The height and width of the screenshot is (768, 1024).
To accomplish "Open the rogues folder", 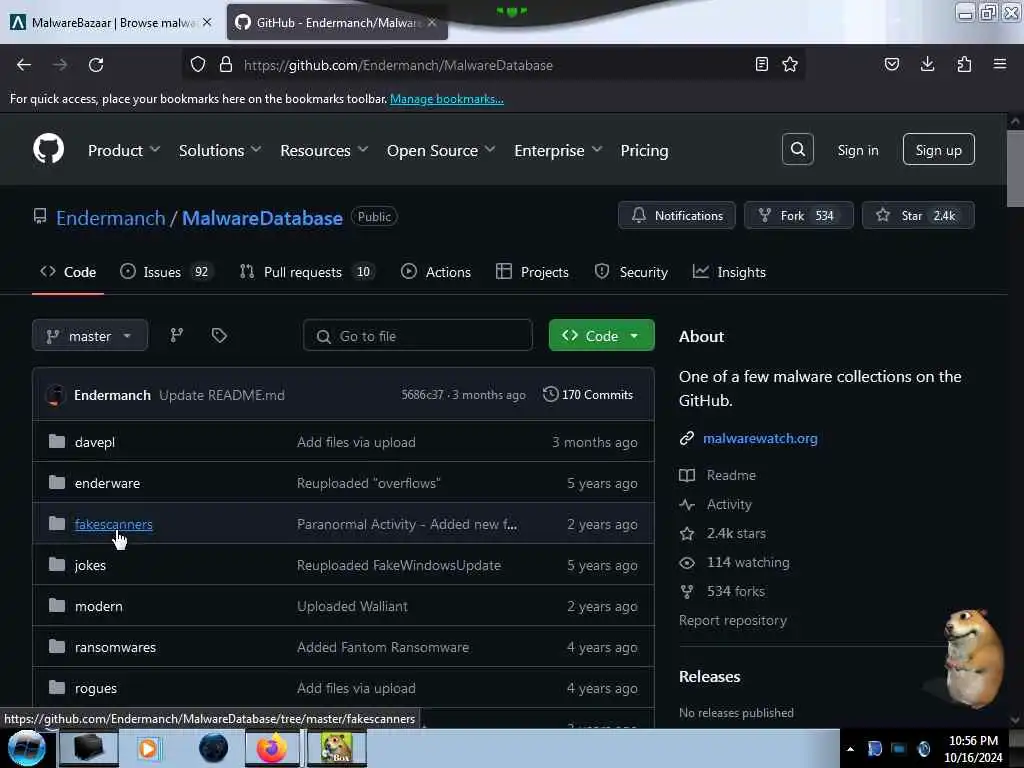I will (96, 688).
